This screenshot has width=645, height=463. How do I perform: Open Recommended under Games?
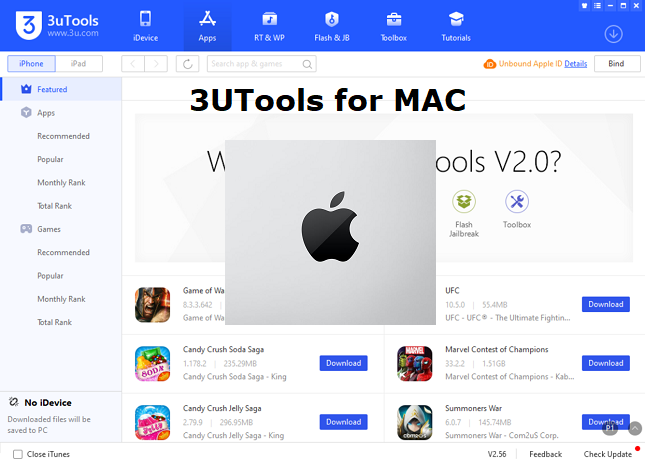point(63,252)
